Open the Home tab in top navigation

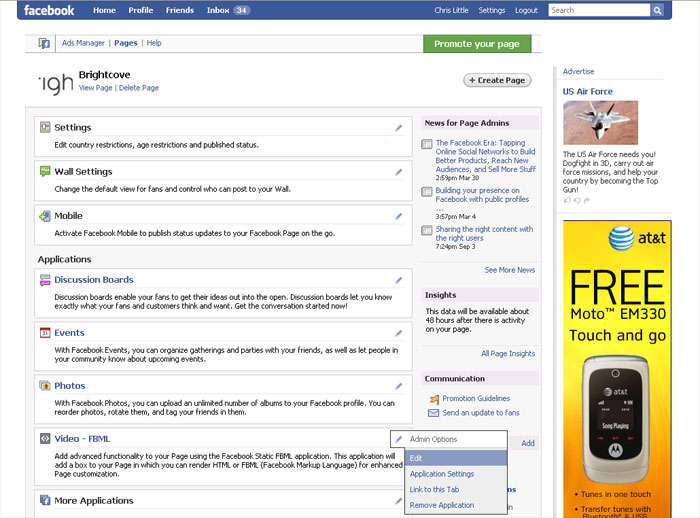[x=104, y=10]
